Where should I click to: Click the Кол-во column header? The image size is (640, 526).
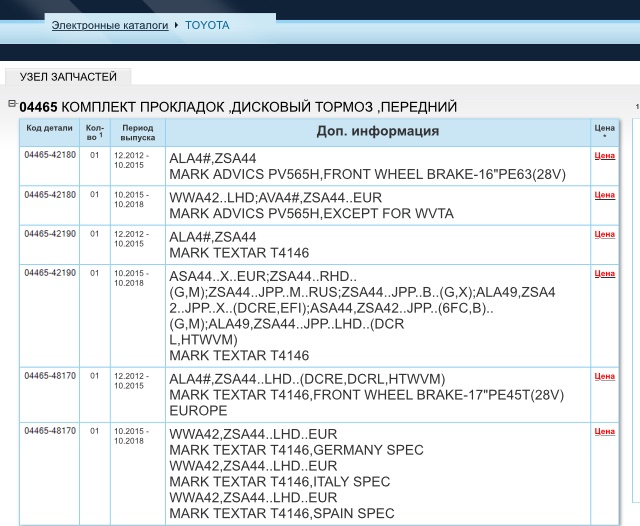click(x=95, y=133)
